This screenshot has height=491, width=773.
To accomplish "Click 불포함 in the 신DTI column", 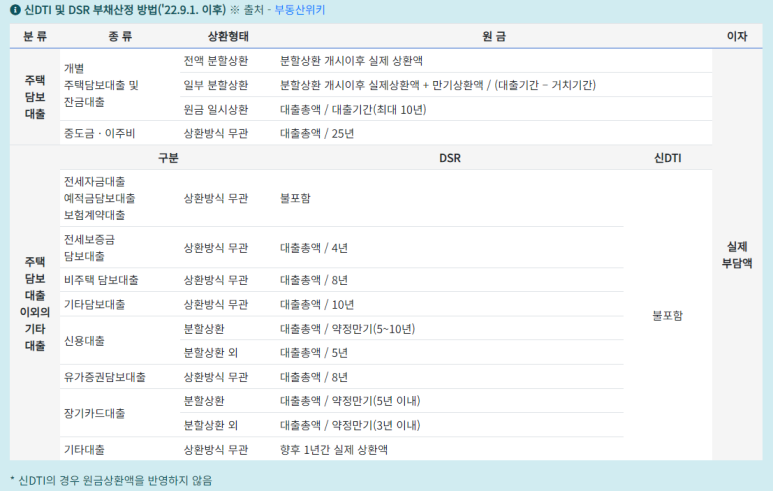I will click(x=668, y=316).
